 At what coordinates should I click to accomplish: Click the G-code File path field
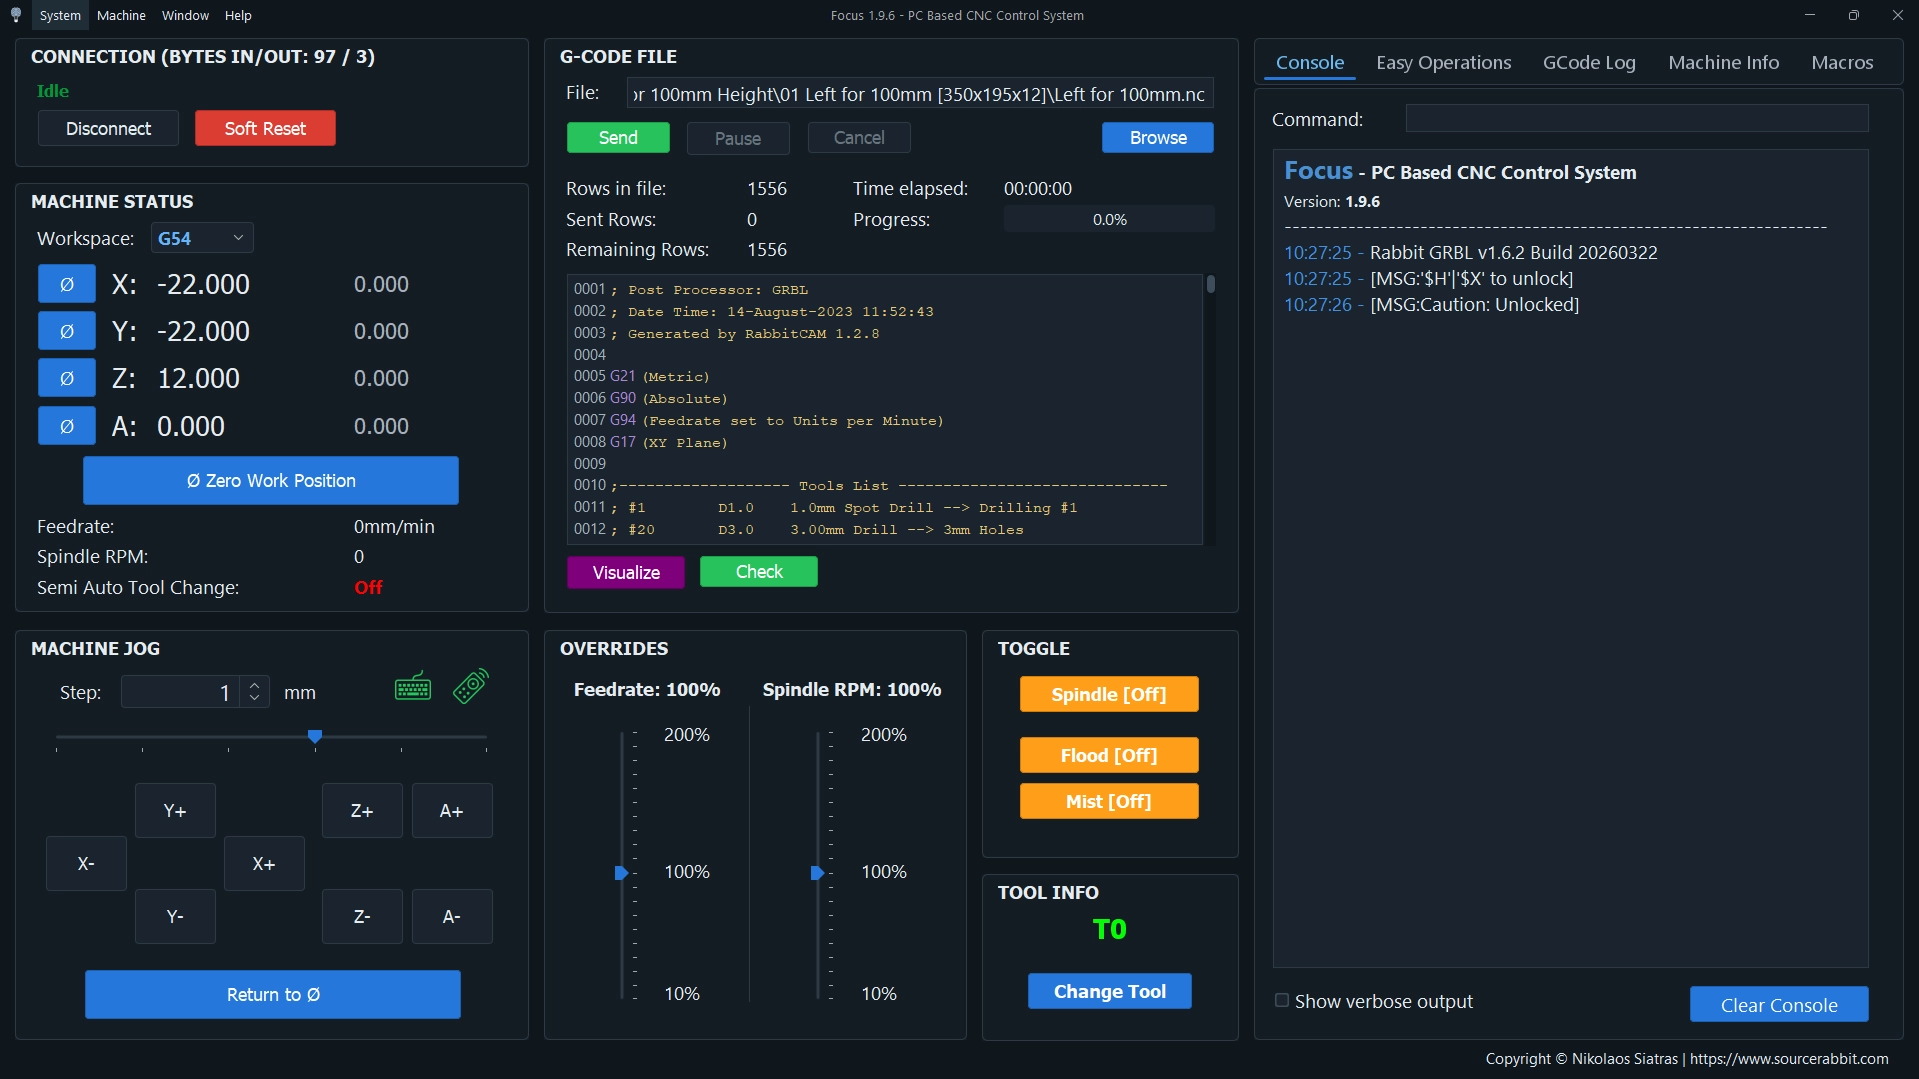(x=920, y=94)
